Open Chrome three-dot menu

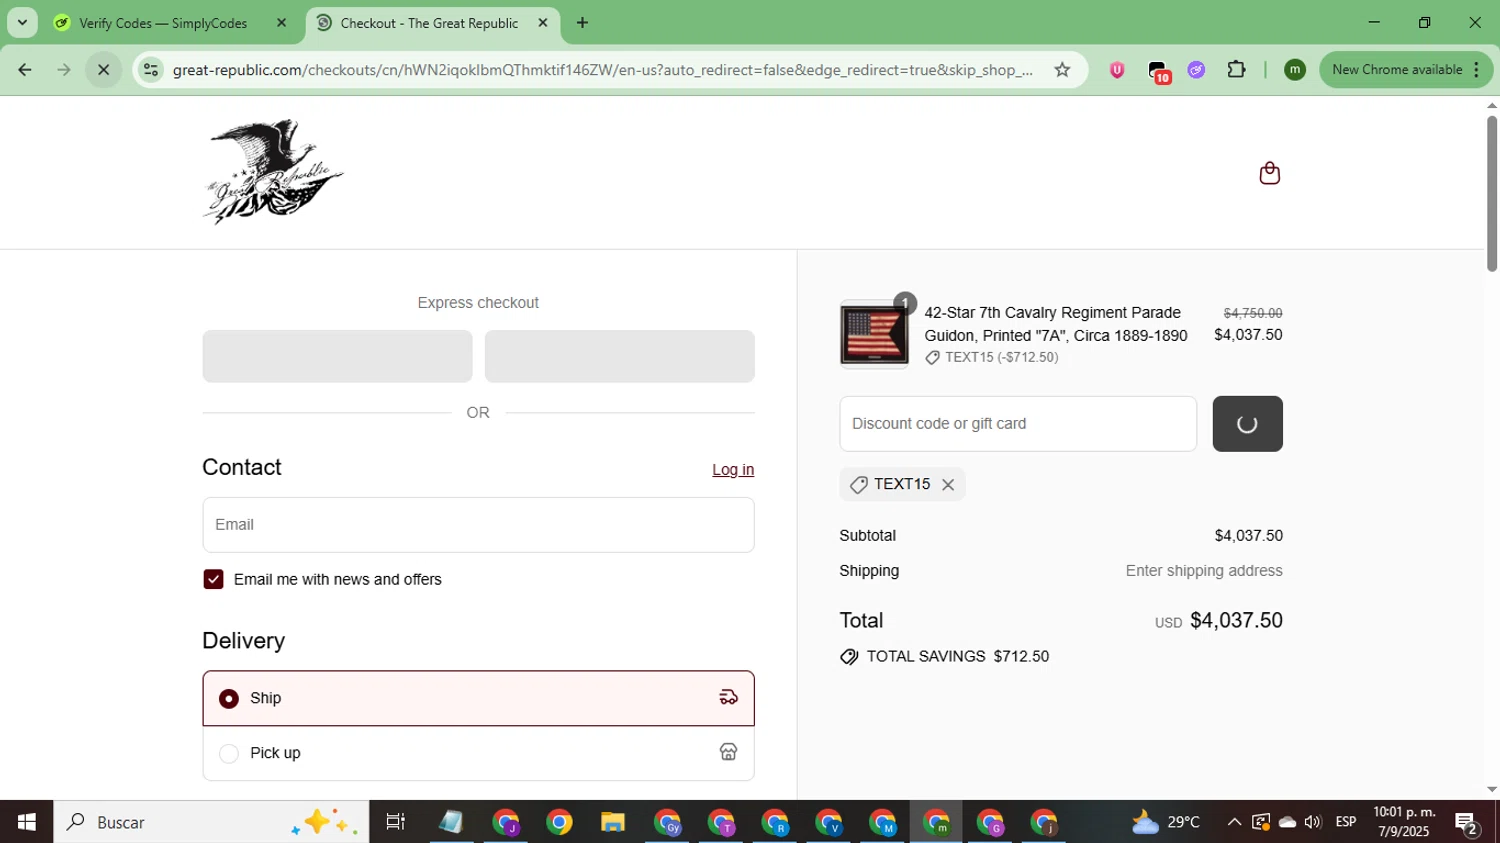point(1477,70)
